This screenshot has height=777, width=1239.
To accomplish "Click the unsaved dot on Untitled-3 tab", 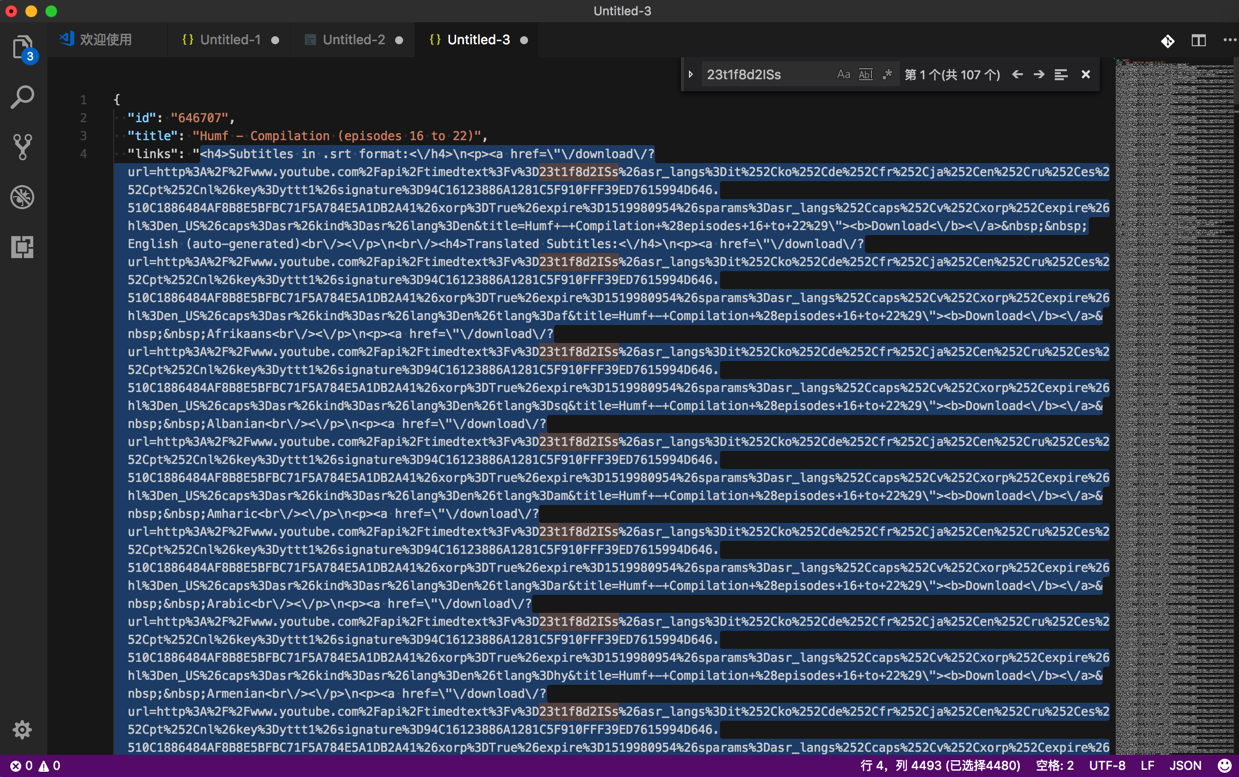I will pyautogui.click(x=524, y=40).
